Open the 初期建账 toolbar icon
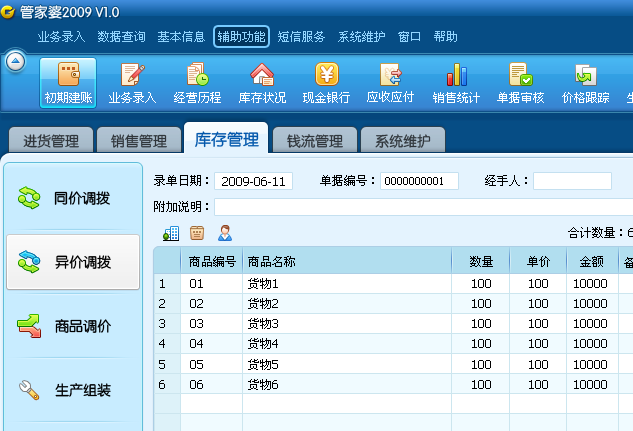 point(68,83)
